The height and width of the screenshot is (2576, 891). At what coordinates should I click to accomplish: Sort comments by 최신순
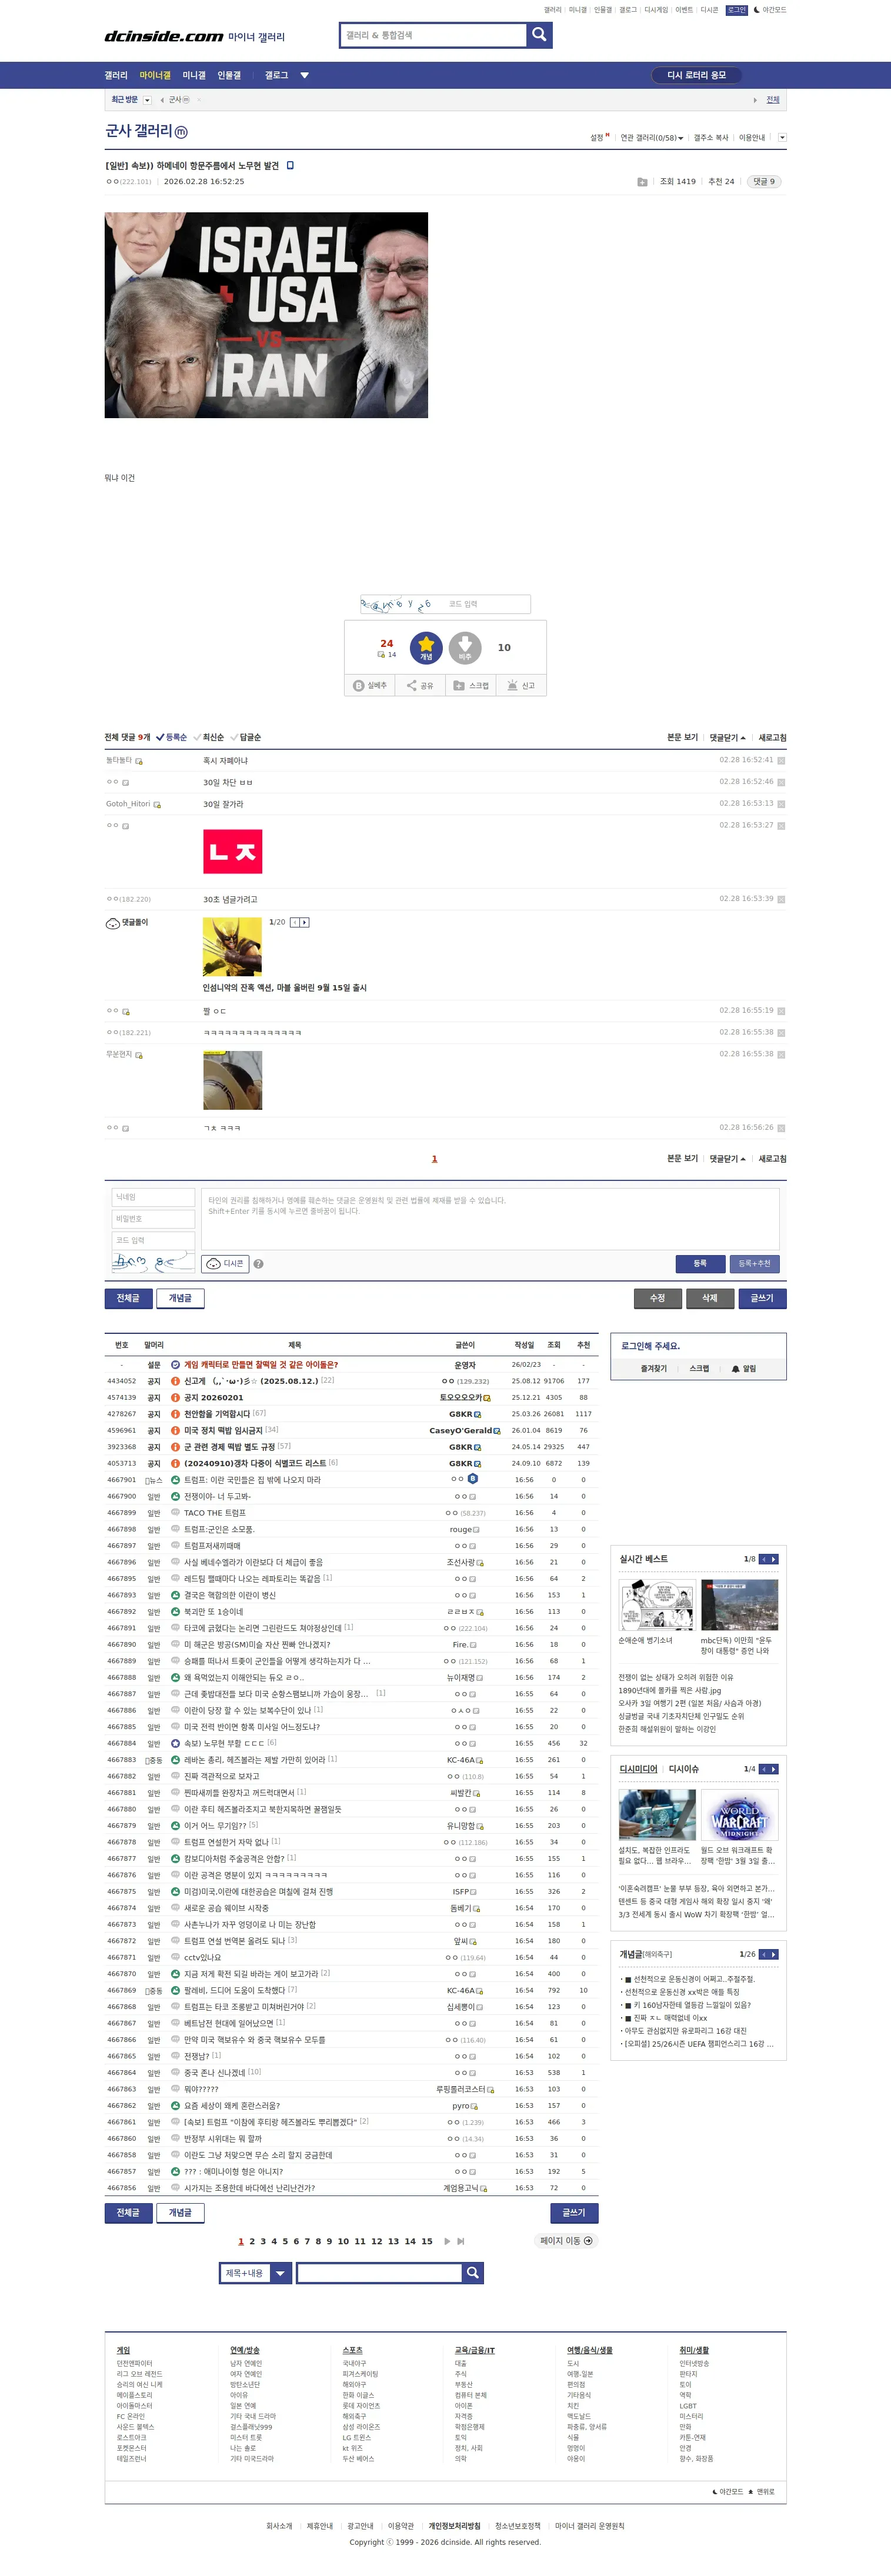(x=209, y=737)
